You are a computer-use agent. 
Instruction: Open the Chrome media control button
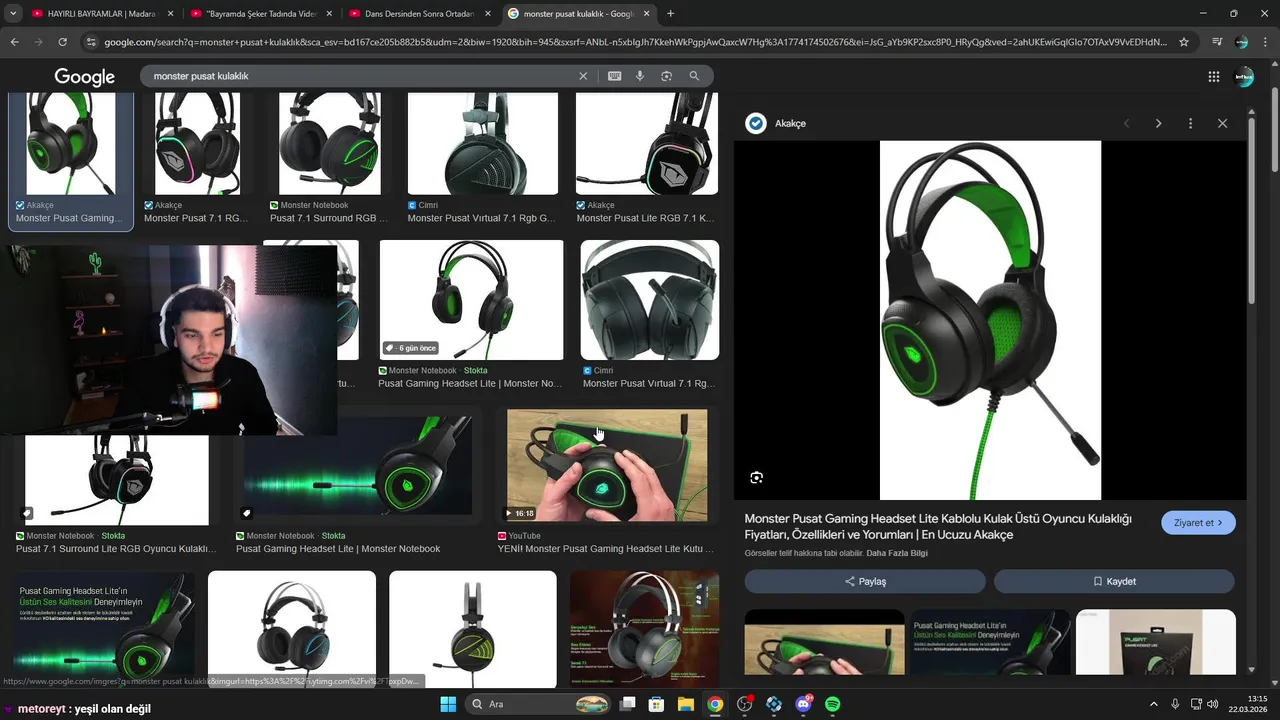pos(1217,42)
